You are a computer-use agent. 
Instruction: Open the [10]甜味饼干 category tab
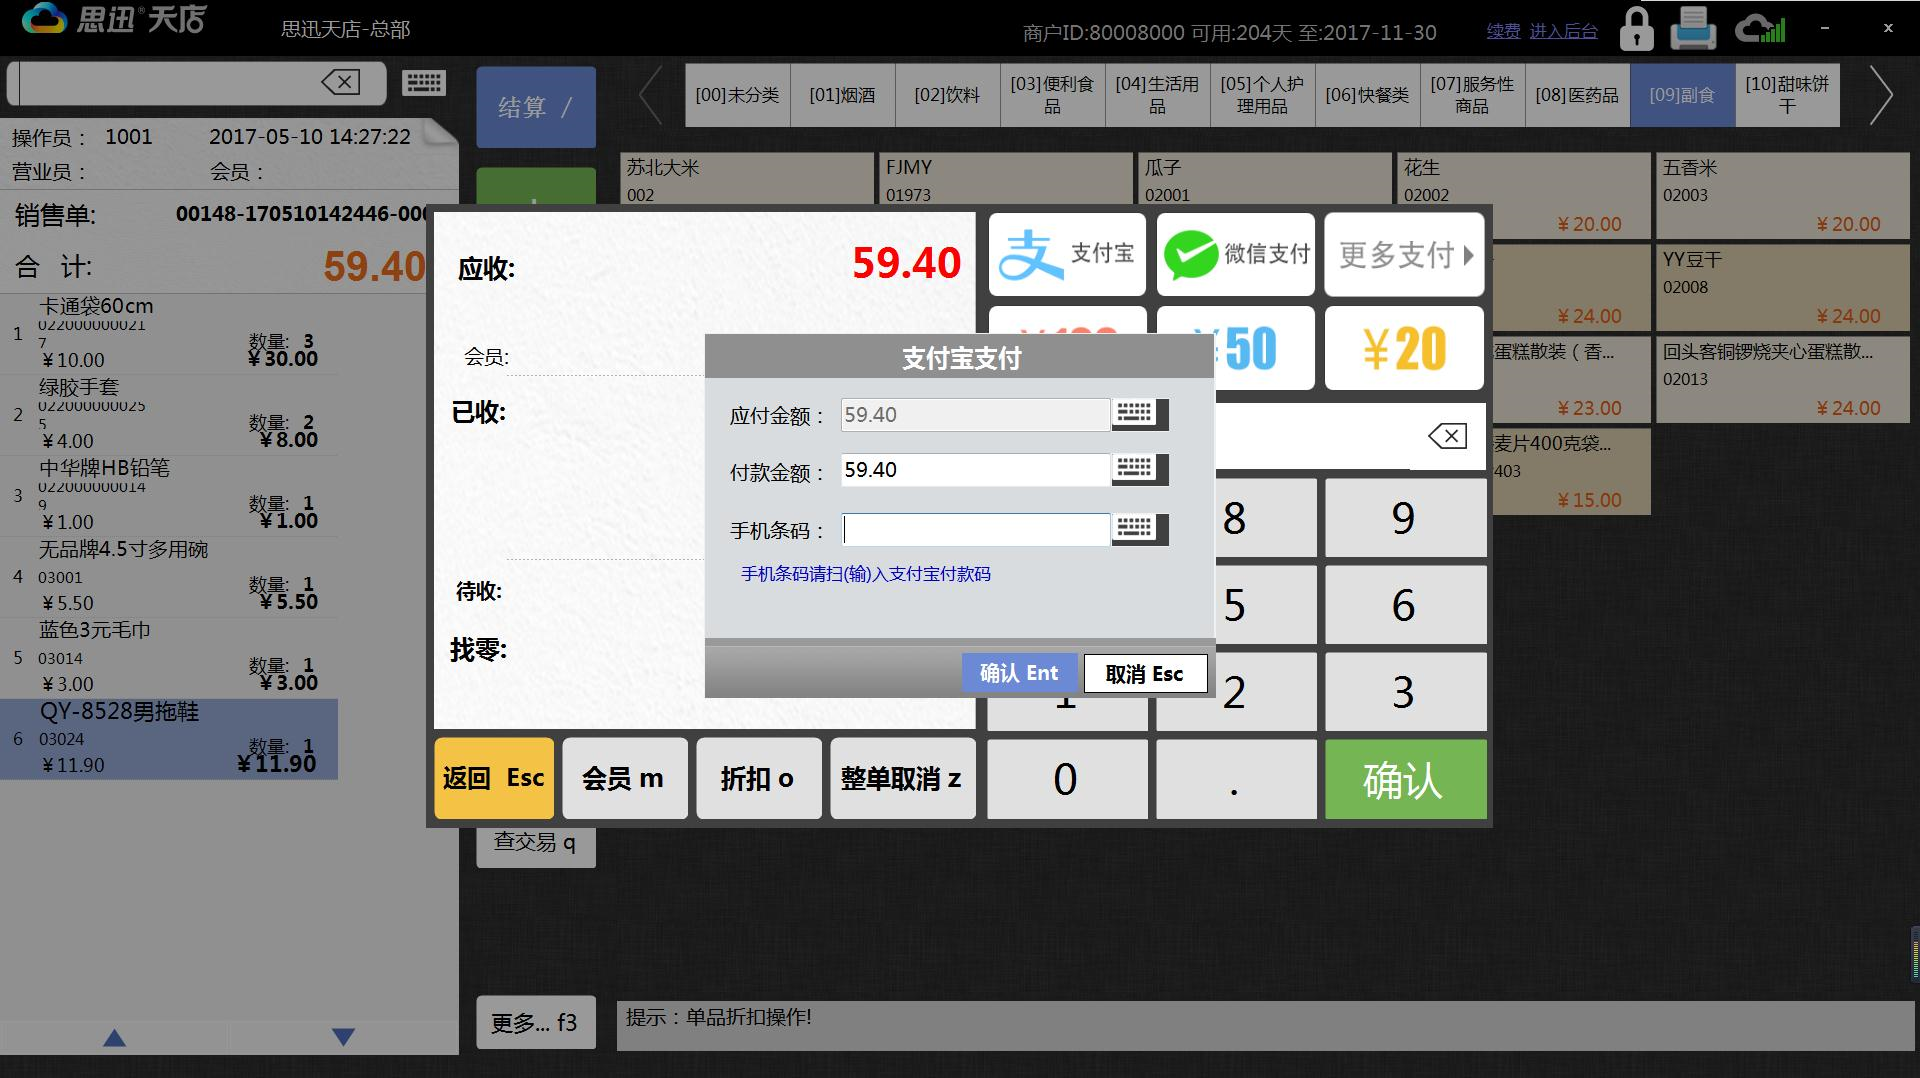tap(1787, 95)
